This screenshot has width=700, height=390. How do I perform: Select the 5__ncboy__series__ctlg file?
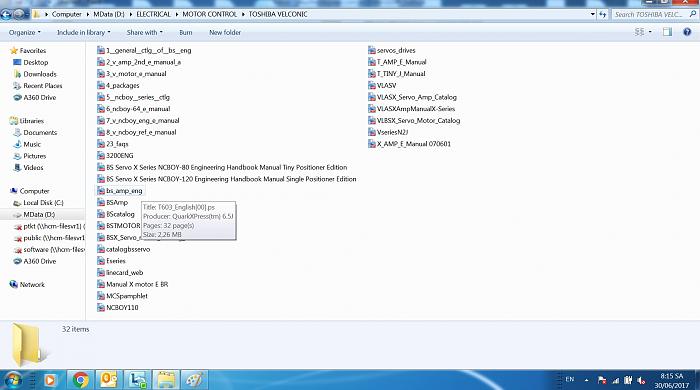(133, 97)
